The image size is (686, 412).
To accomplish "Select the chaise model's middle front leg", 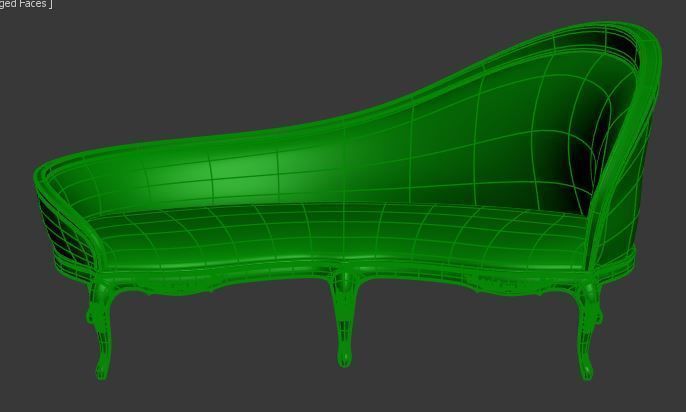I will tap(344, 319).
